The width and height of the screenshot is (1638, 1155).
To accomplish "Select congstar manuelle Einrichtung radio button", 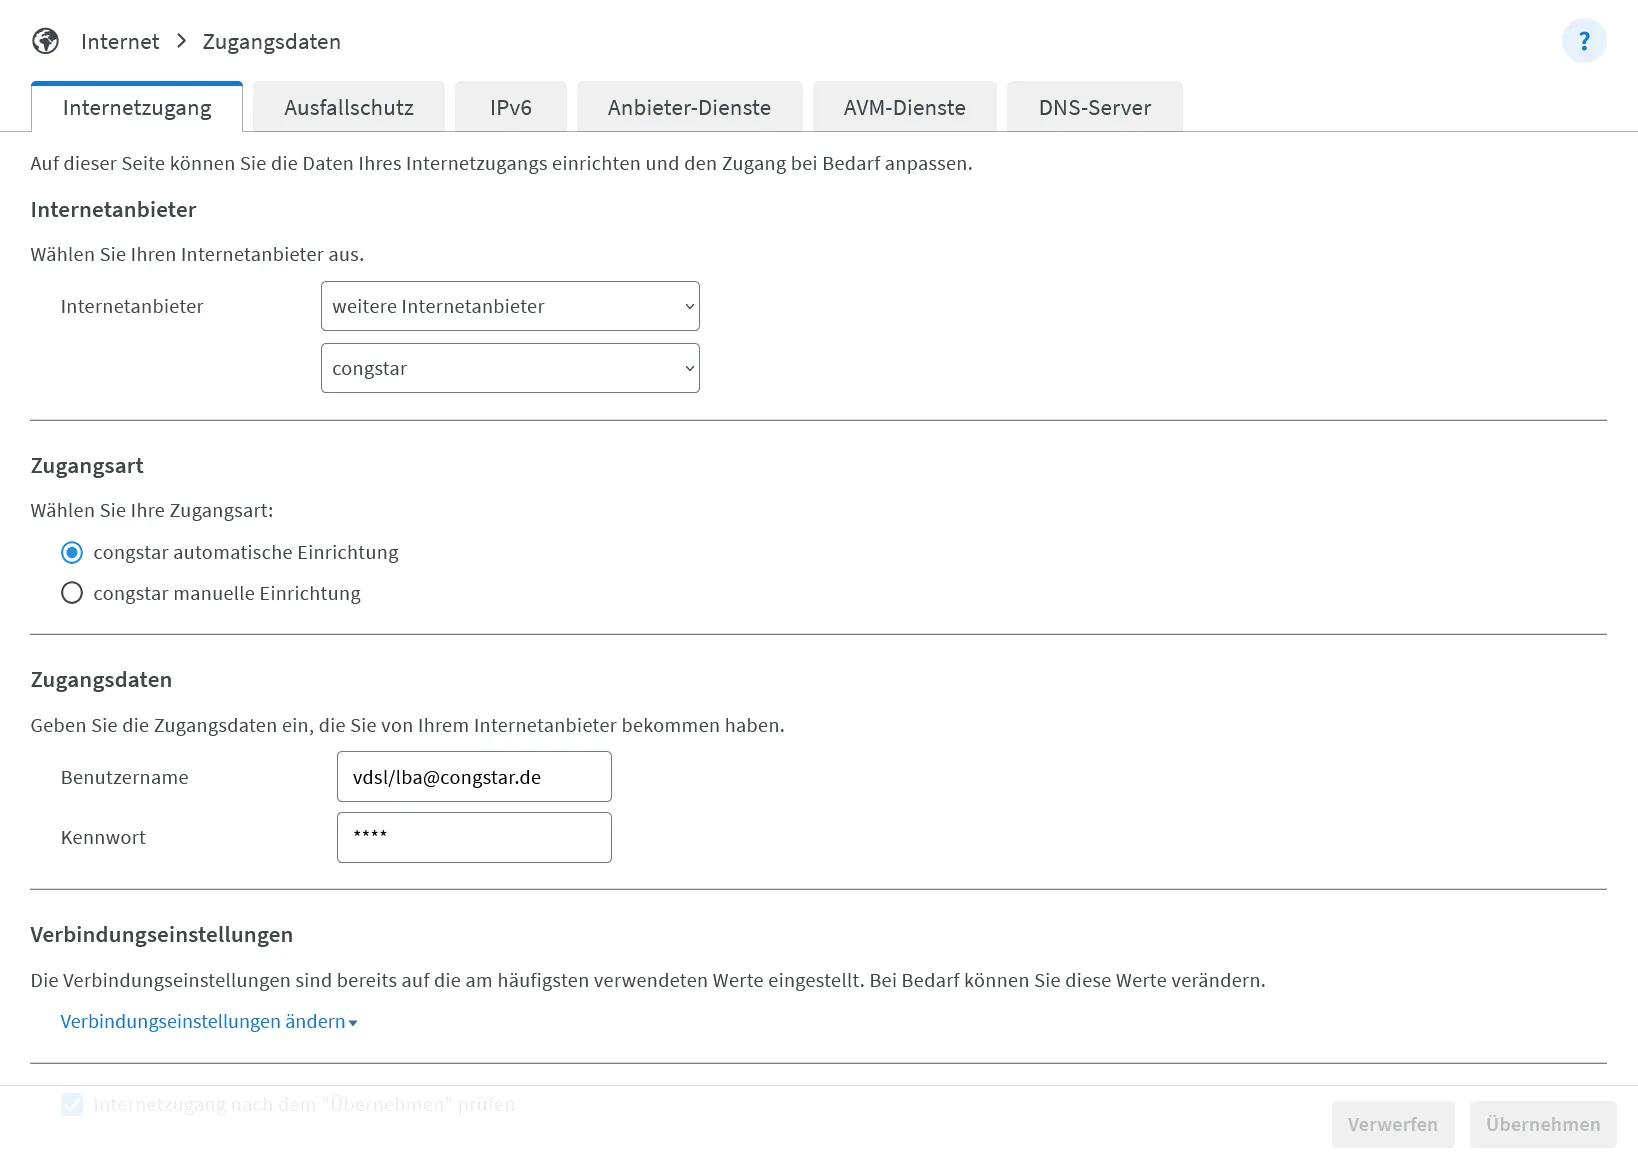I will 72,593.
